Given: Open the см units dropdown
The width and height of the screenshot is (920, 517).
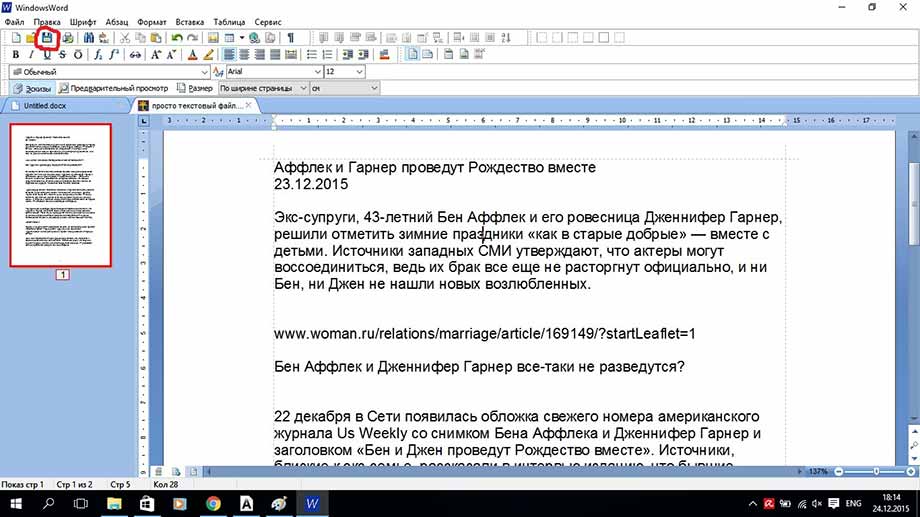Looking at the screenshot, I should click(374, 88).
